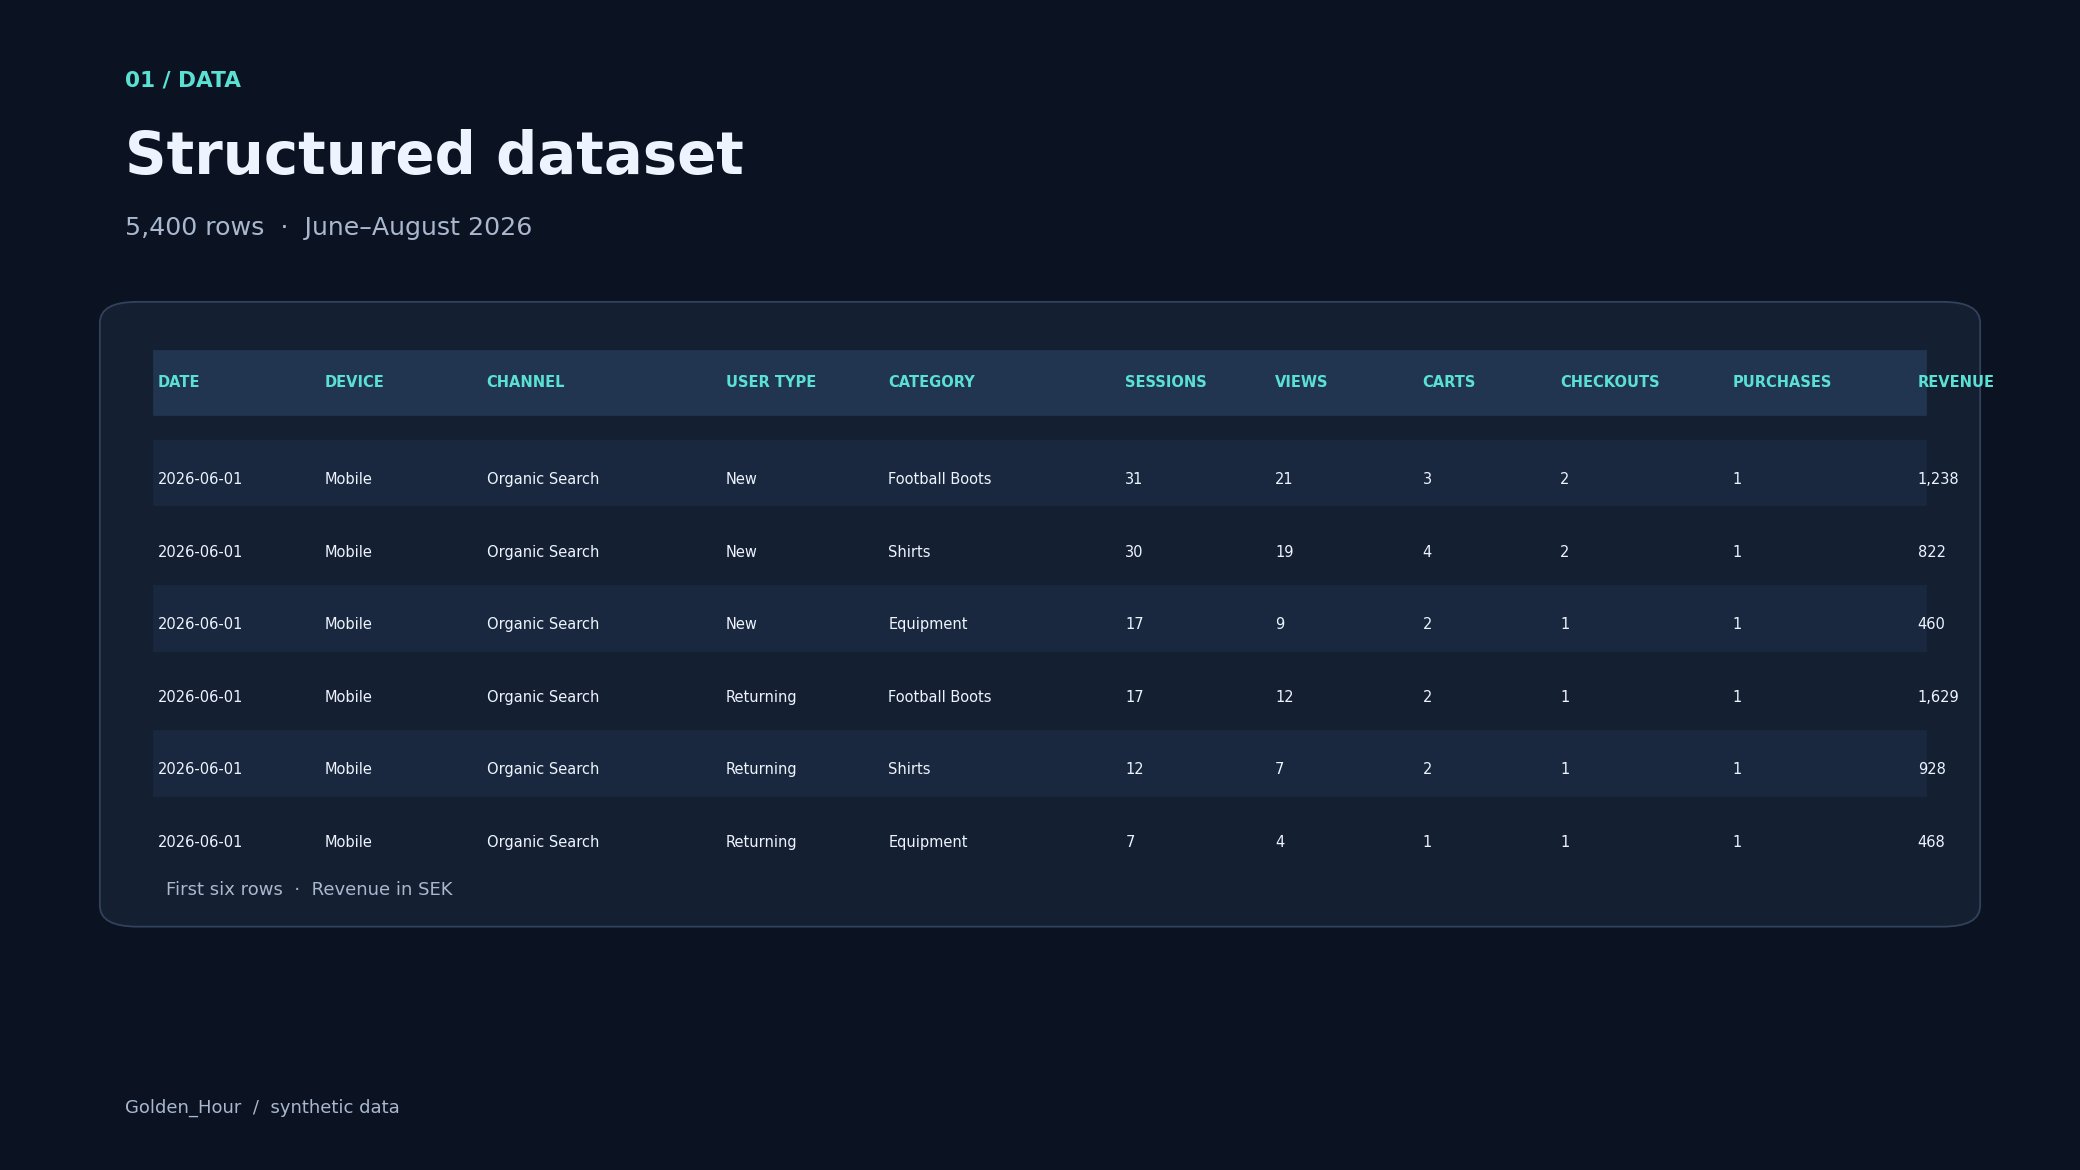Click the PURCHASES column header
The width and height of the screenshot is (2080, 1170).
[1781, 382]
